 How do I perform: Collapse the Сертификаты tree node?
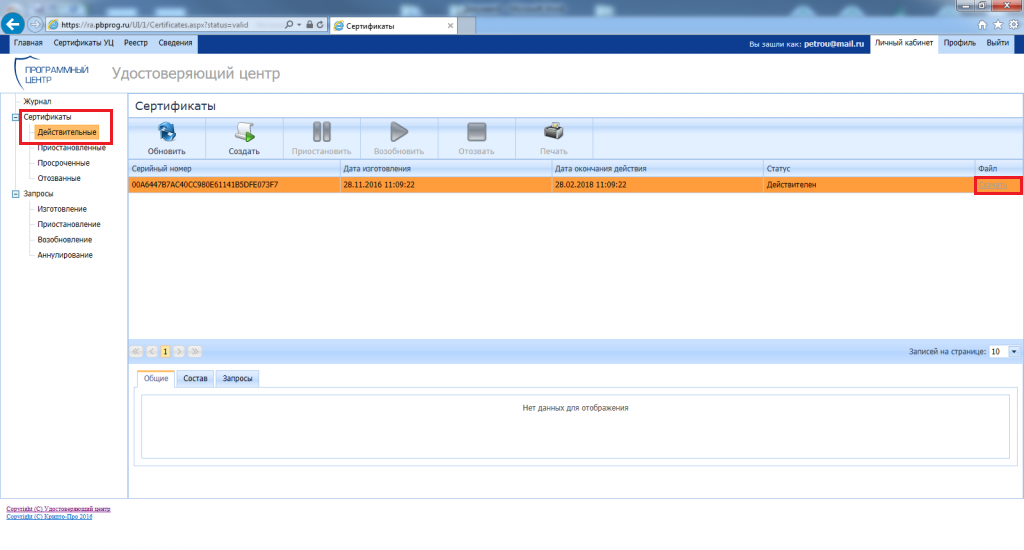pos(15,117)
